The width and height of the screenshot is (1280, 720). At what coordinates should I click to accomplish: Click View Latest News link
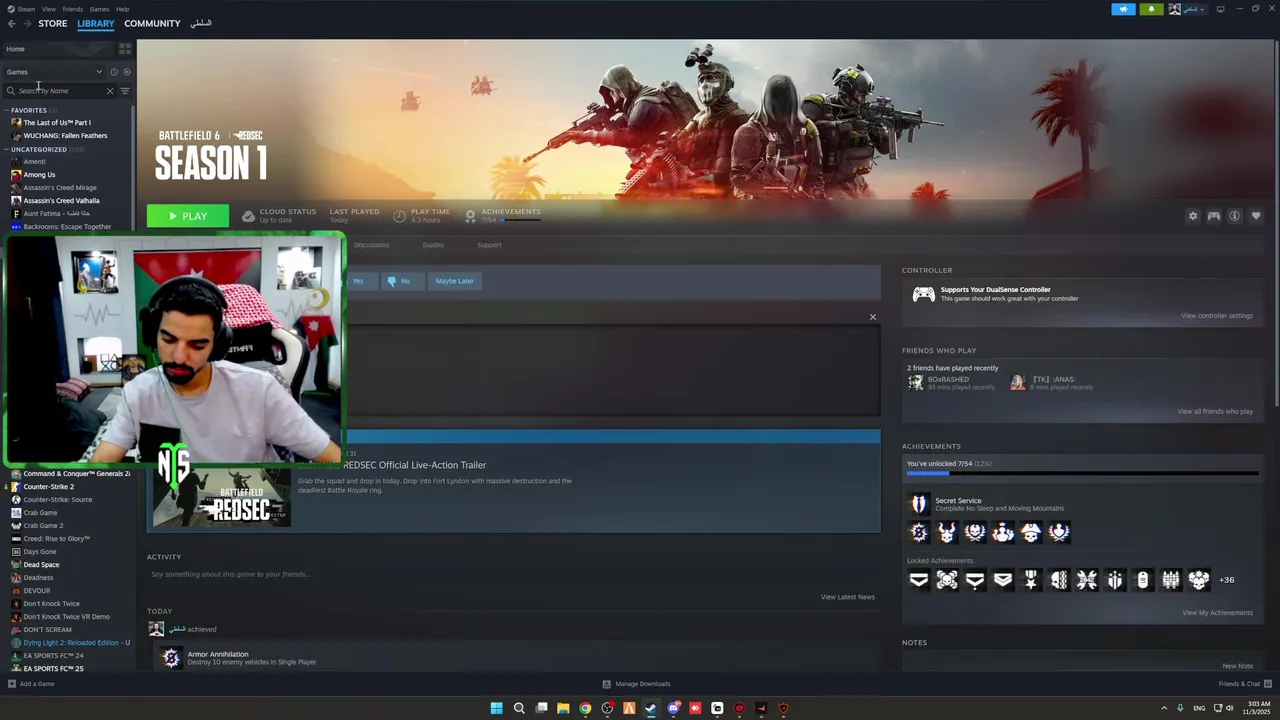click(848, 597)
